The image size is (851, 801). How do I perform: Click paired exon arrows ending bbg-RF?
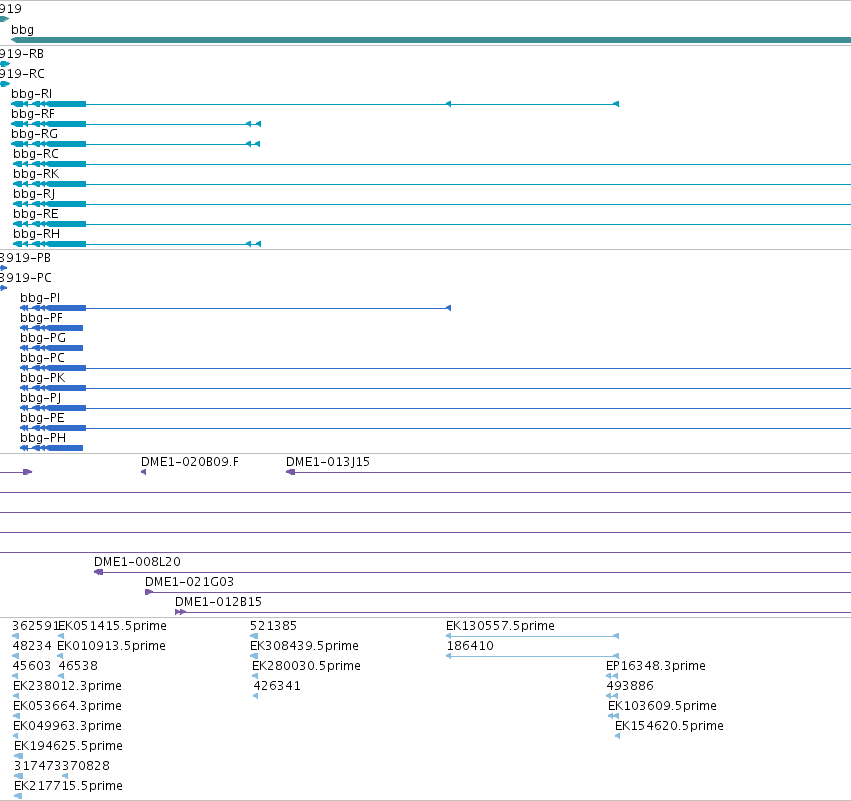253,124
